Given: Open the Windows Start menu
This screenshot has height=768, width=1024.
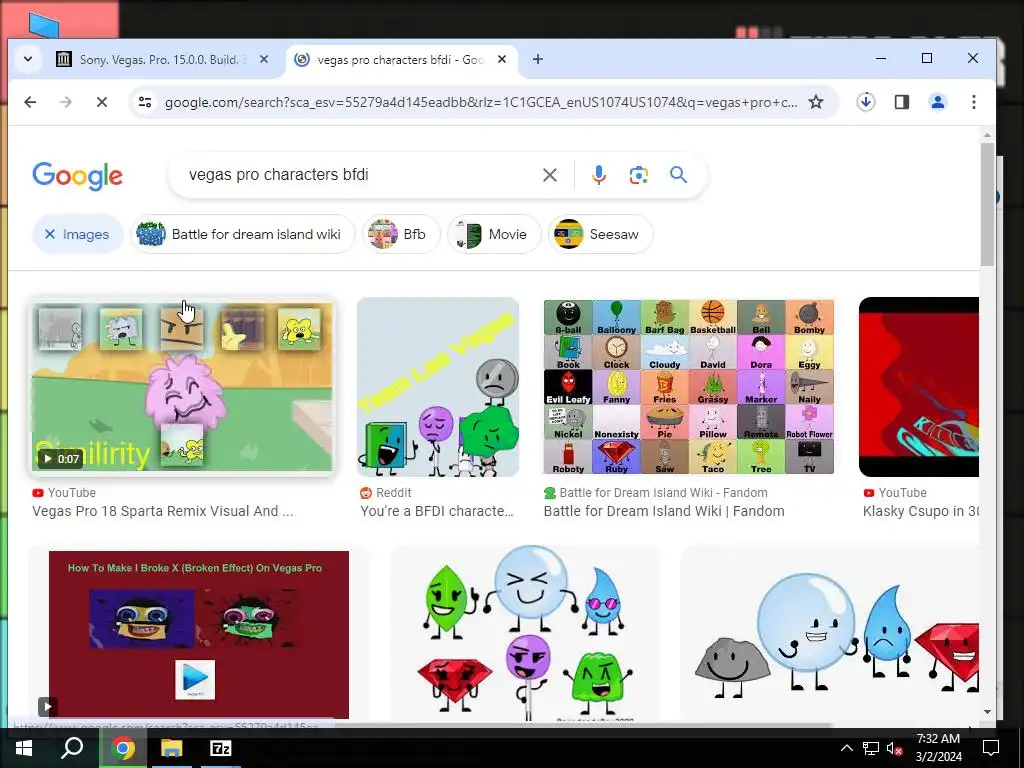Looking at the screenshot, I should pos(24,748).
